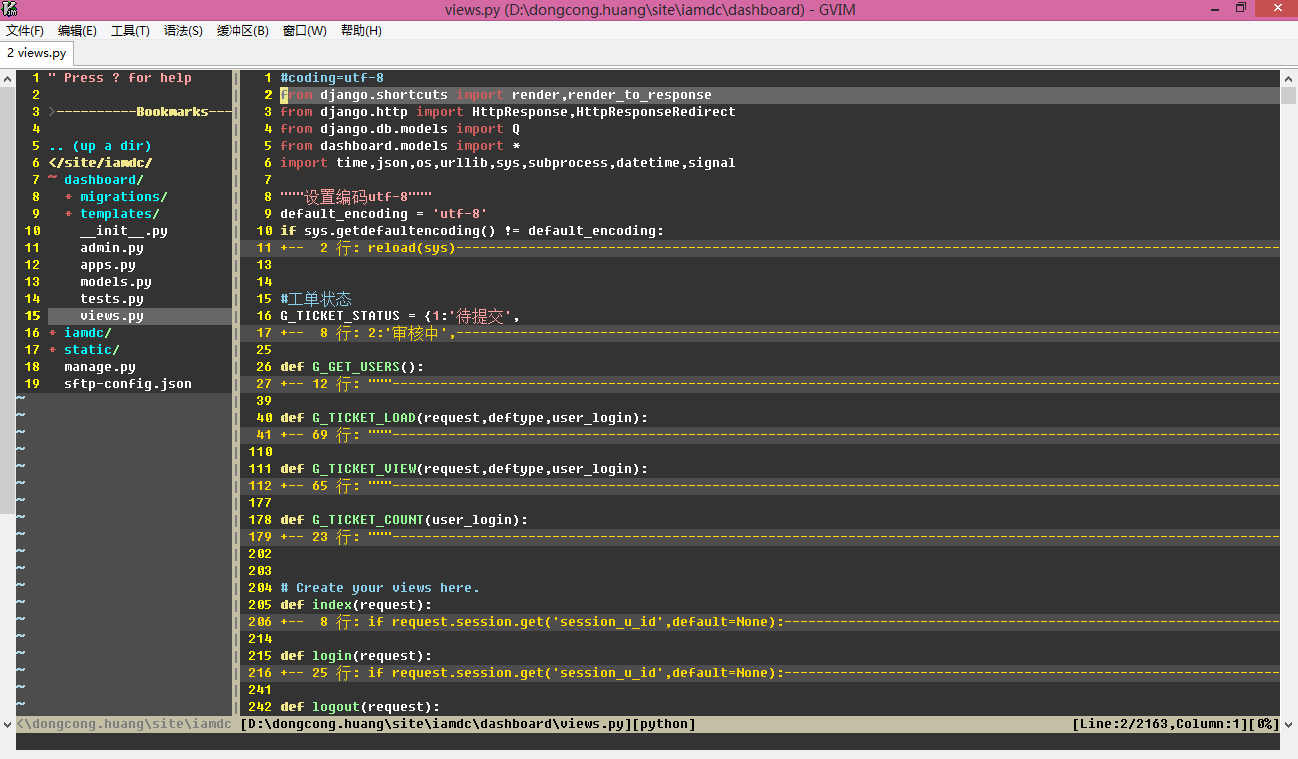The height and width of the screenshot is (759, 1298).
Task: Expand the static/ directory node
Action: [x=92, y=349]
